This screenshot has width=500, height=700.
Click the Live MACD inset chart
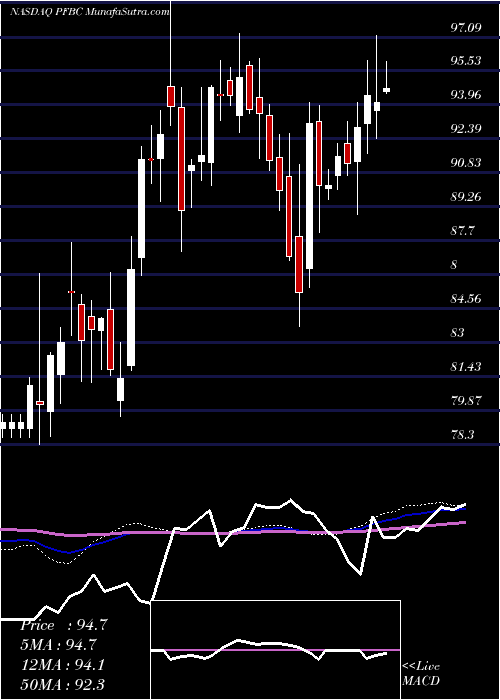tap(275, 650)
